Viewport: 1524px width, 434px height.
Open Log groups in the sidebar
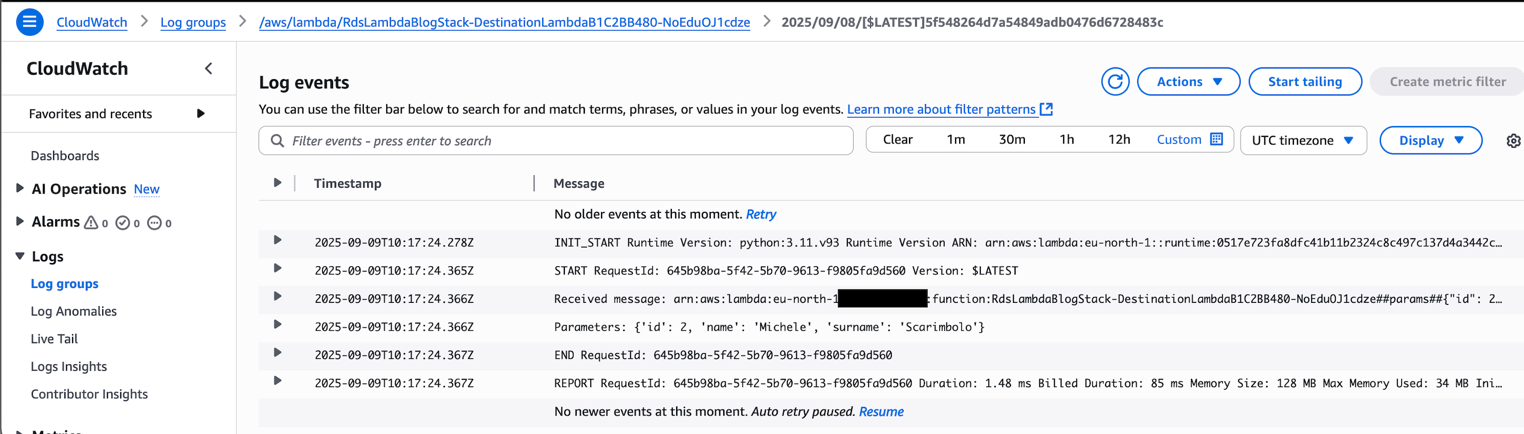tap(65, 284)
